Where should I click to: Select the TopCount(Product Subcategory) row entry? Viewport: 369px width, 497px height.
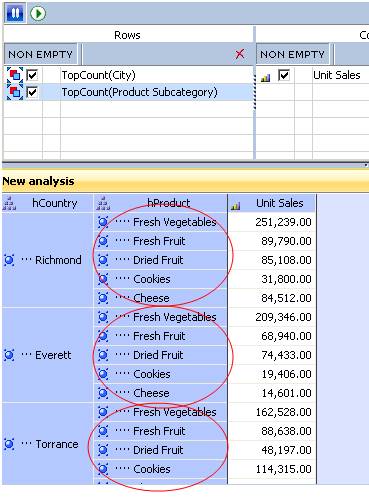click(x=139, y=92)
